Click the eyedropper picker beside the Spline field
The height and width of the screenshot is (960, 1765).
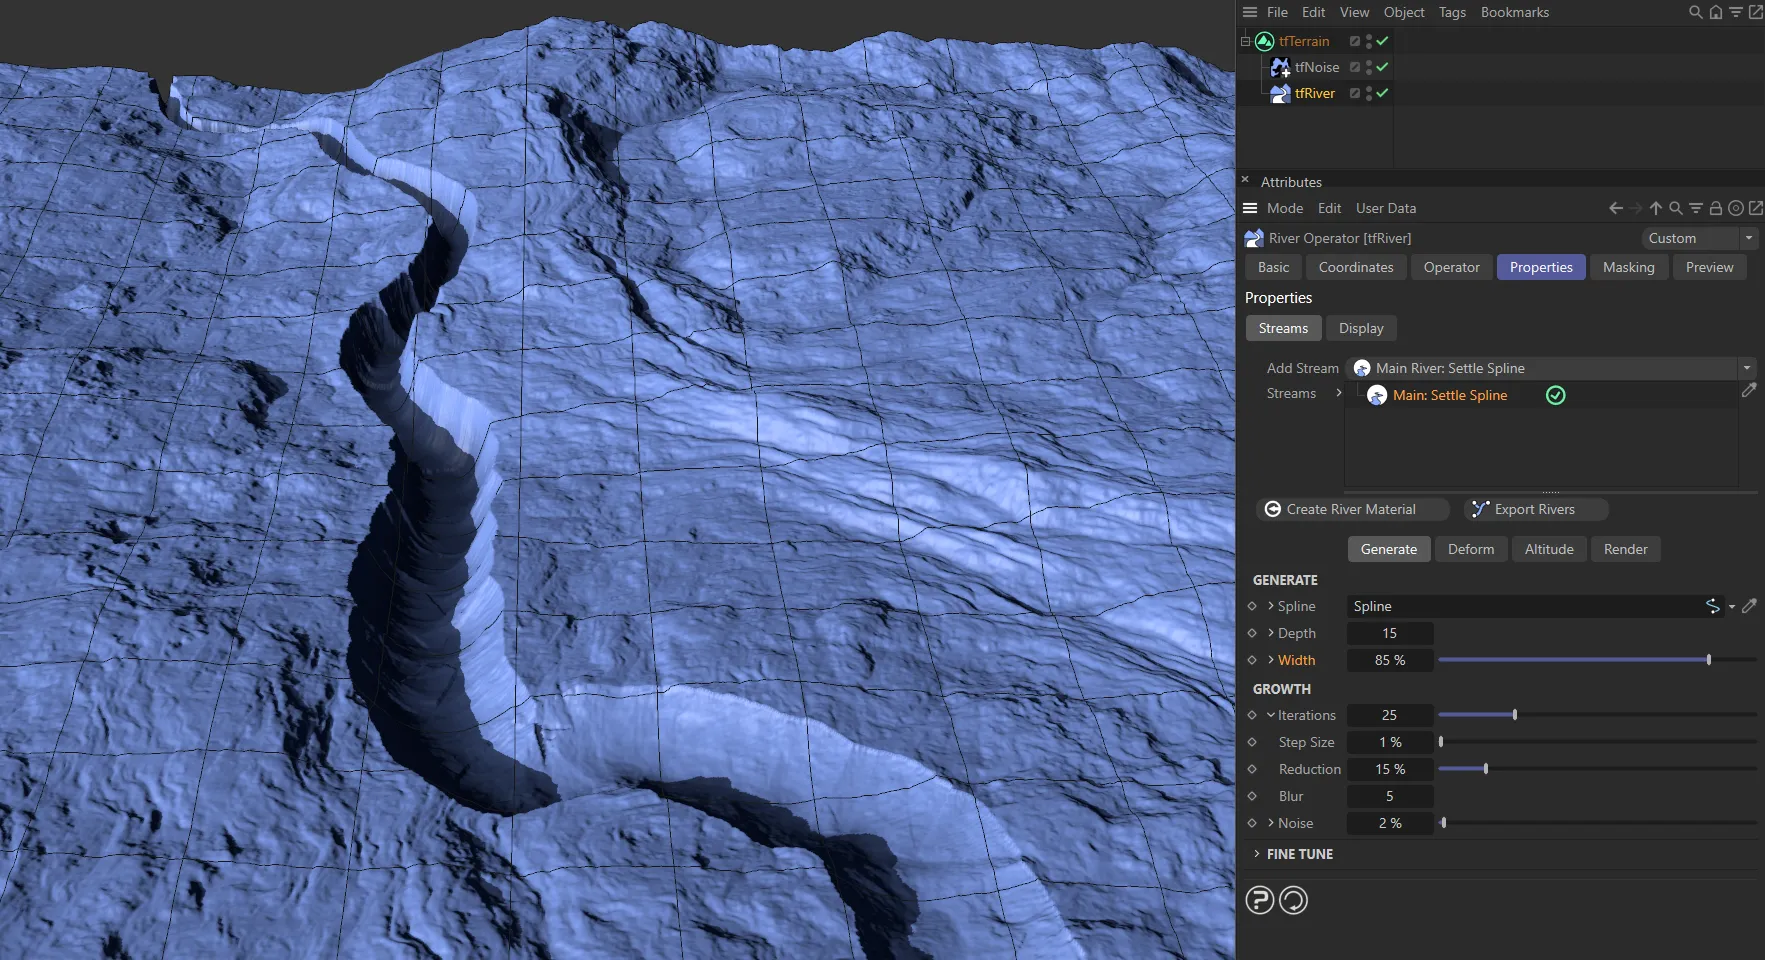pos(1749,606)
